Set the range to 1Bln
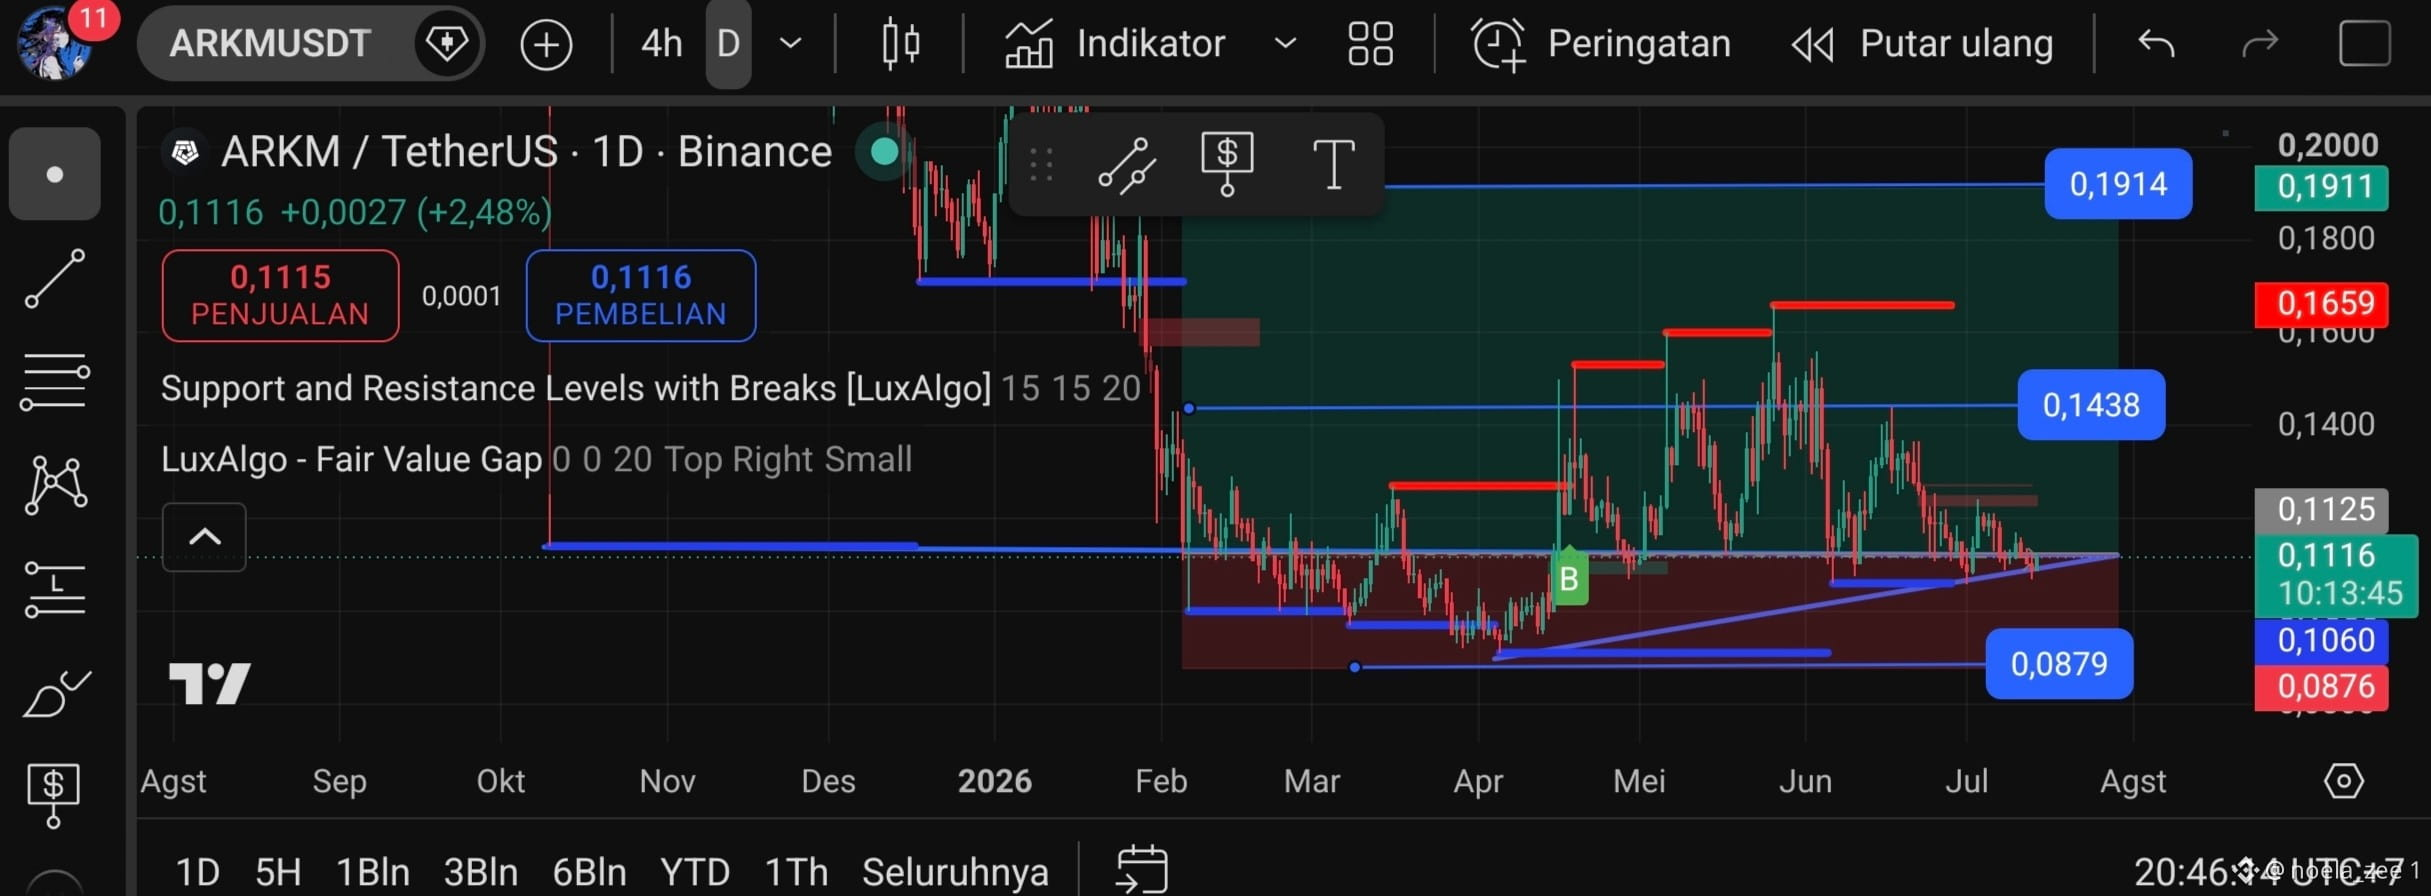This screenshot has height=896, width=2431. (x=372, y=872)
